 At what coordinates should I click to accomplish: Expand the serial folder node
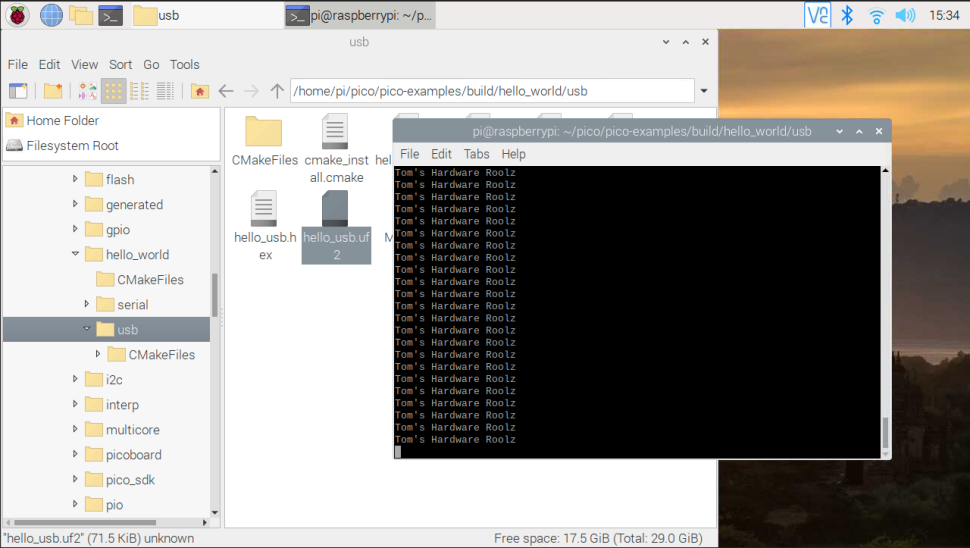[86, 304]
